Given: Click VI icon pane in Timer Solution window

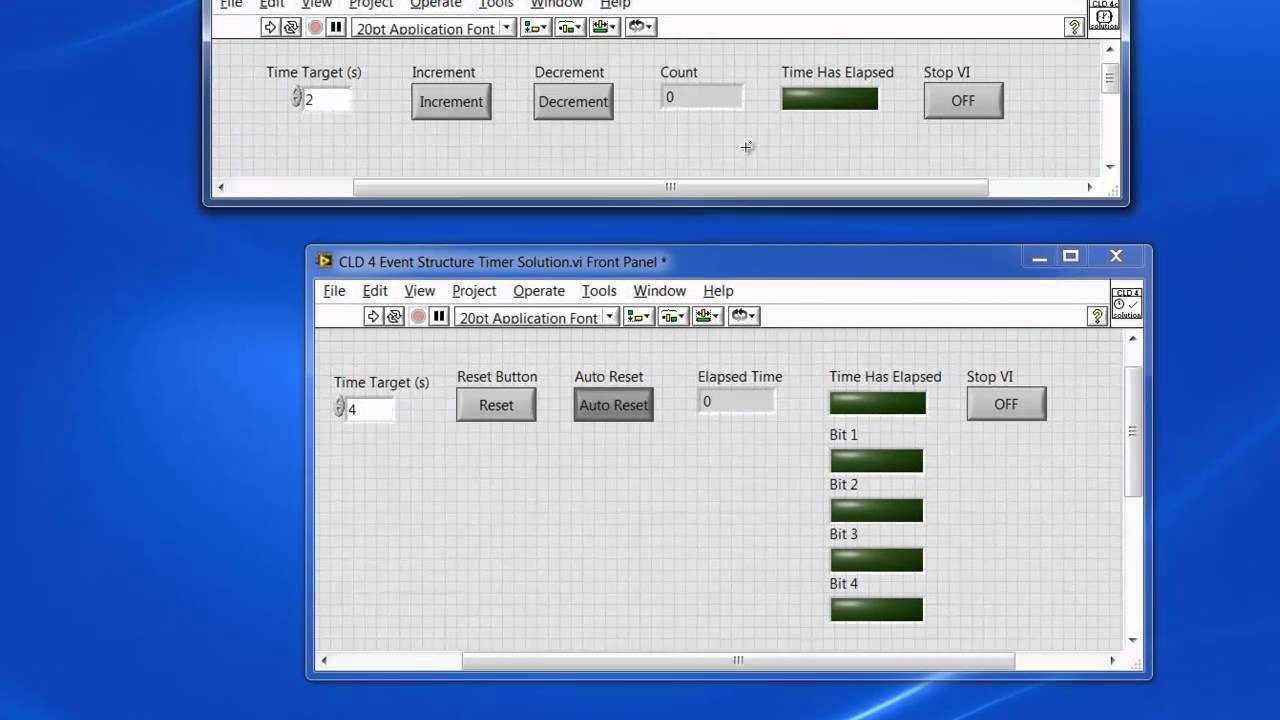Looking at the screenshot, I should (x=1127, y=303).
